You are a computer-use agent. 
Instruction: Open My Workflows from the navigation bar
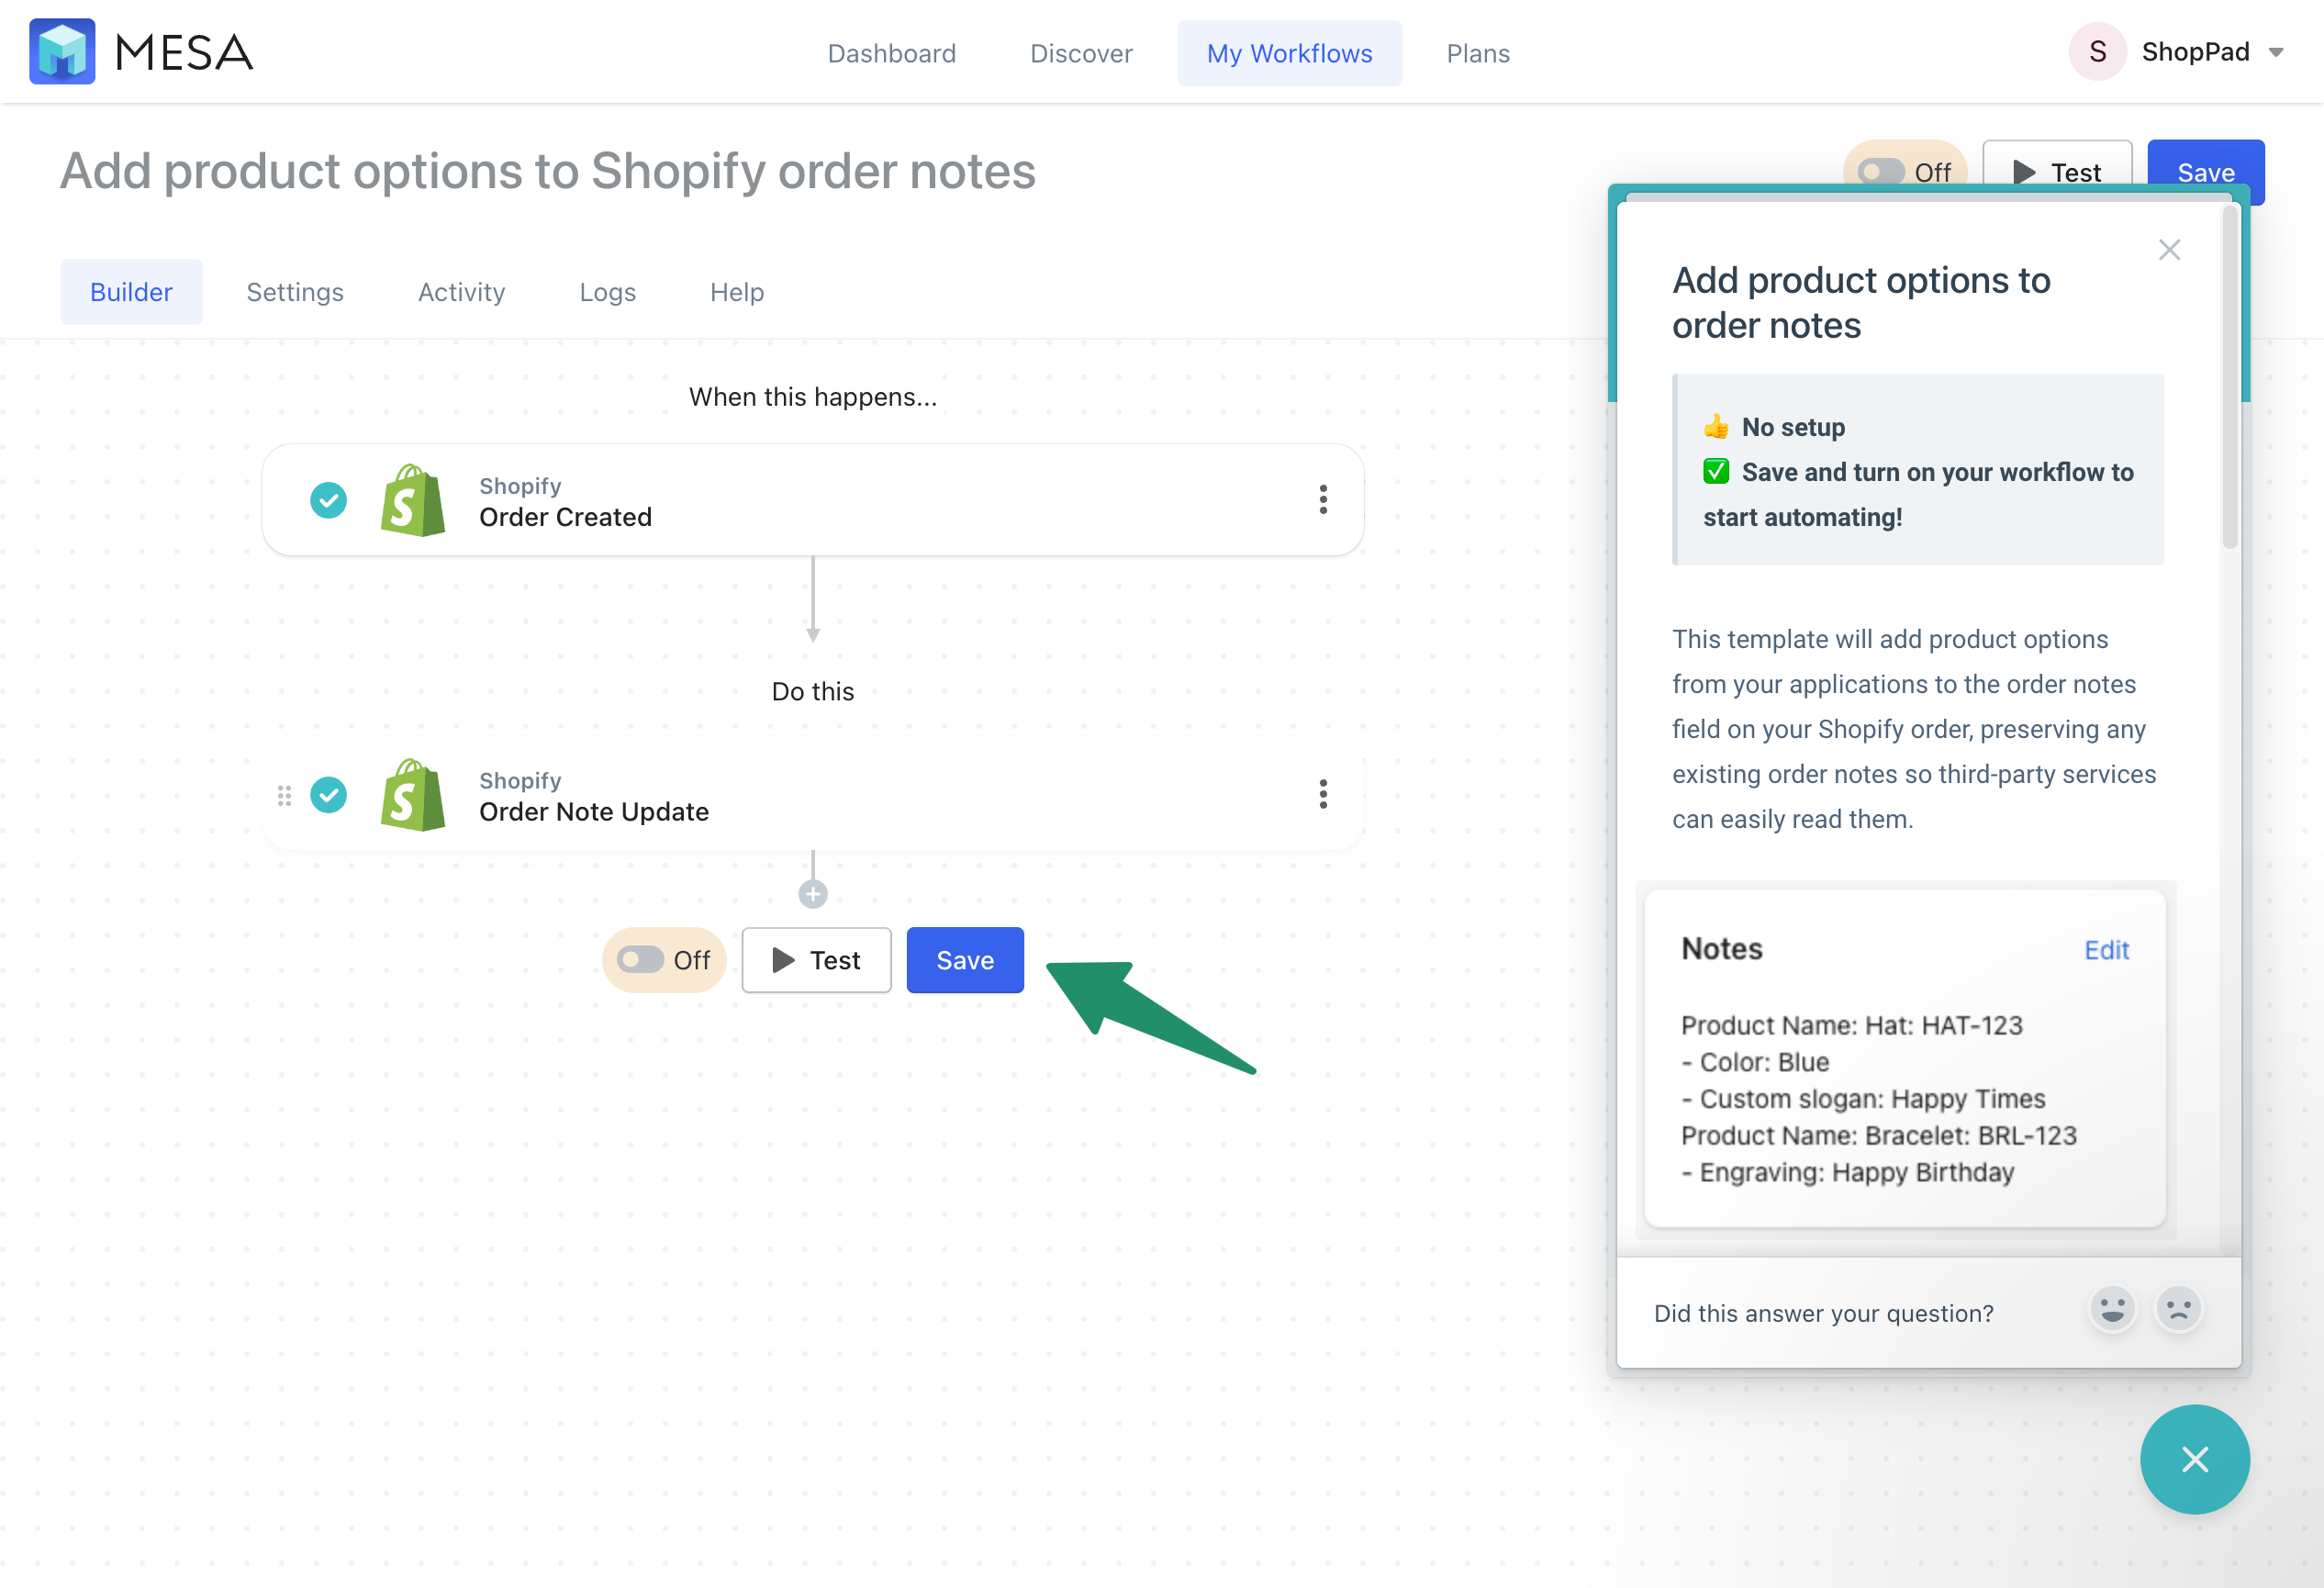(1290, 53)
